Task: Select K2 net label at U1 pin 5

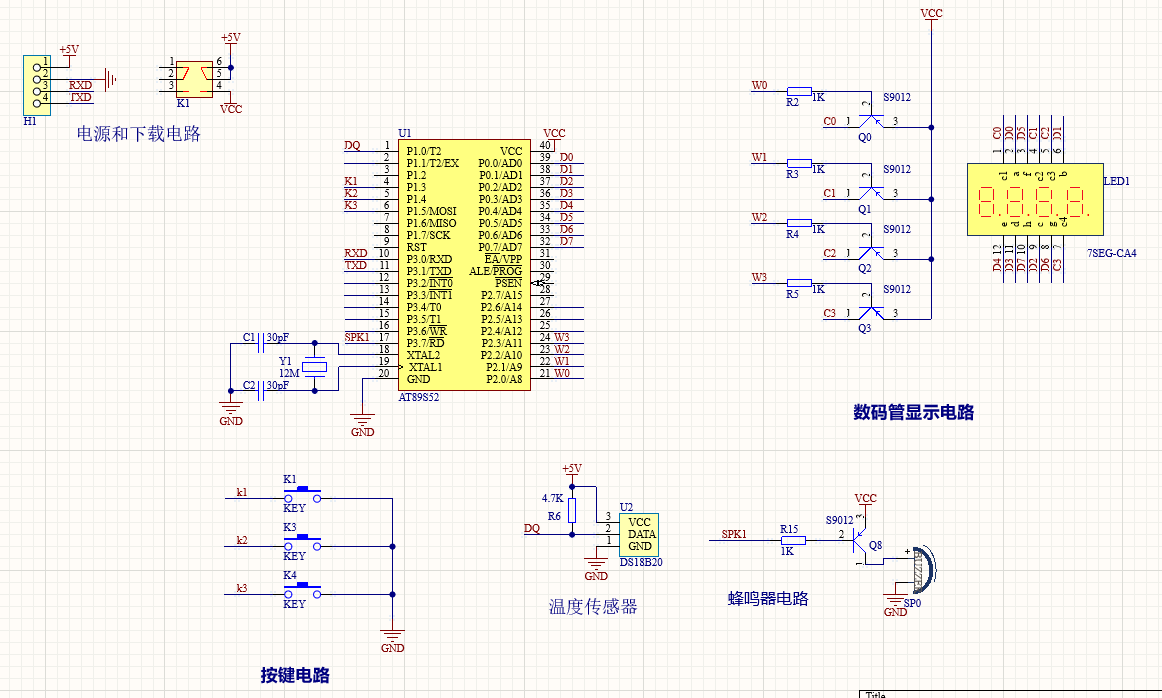Action: pos(351,193)
